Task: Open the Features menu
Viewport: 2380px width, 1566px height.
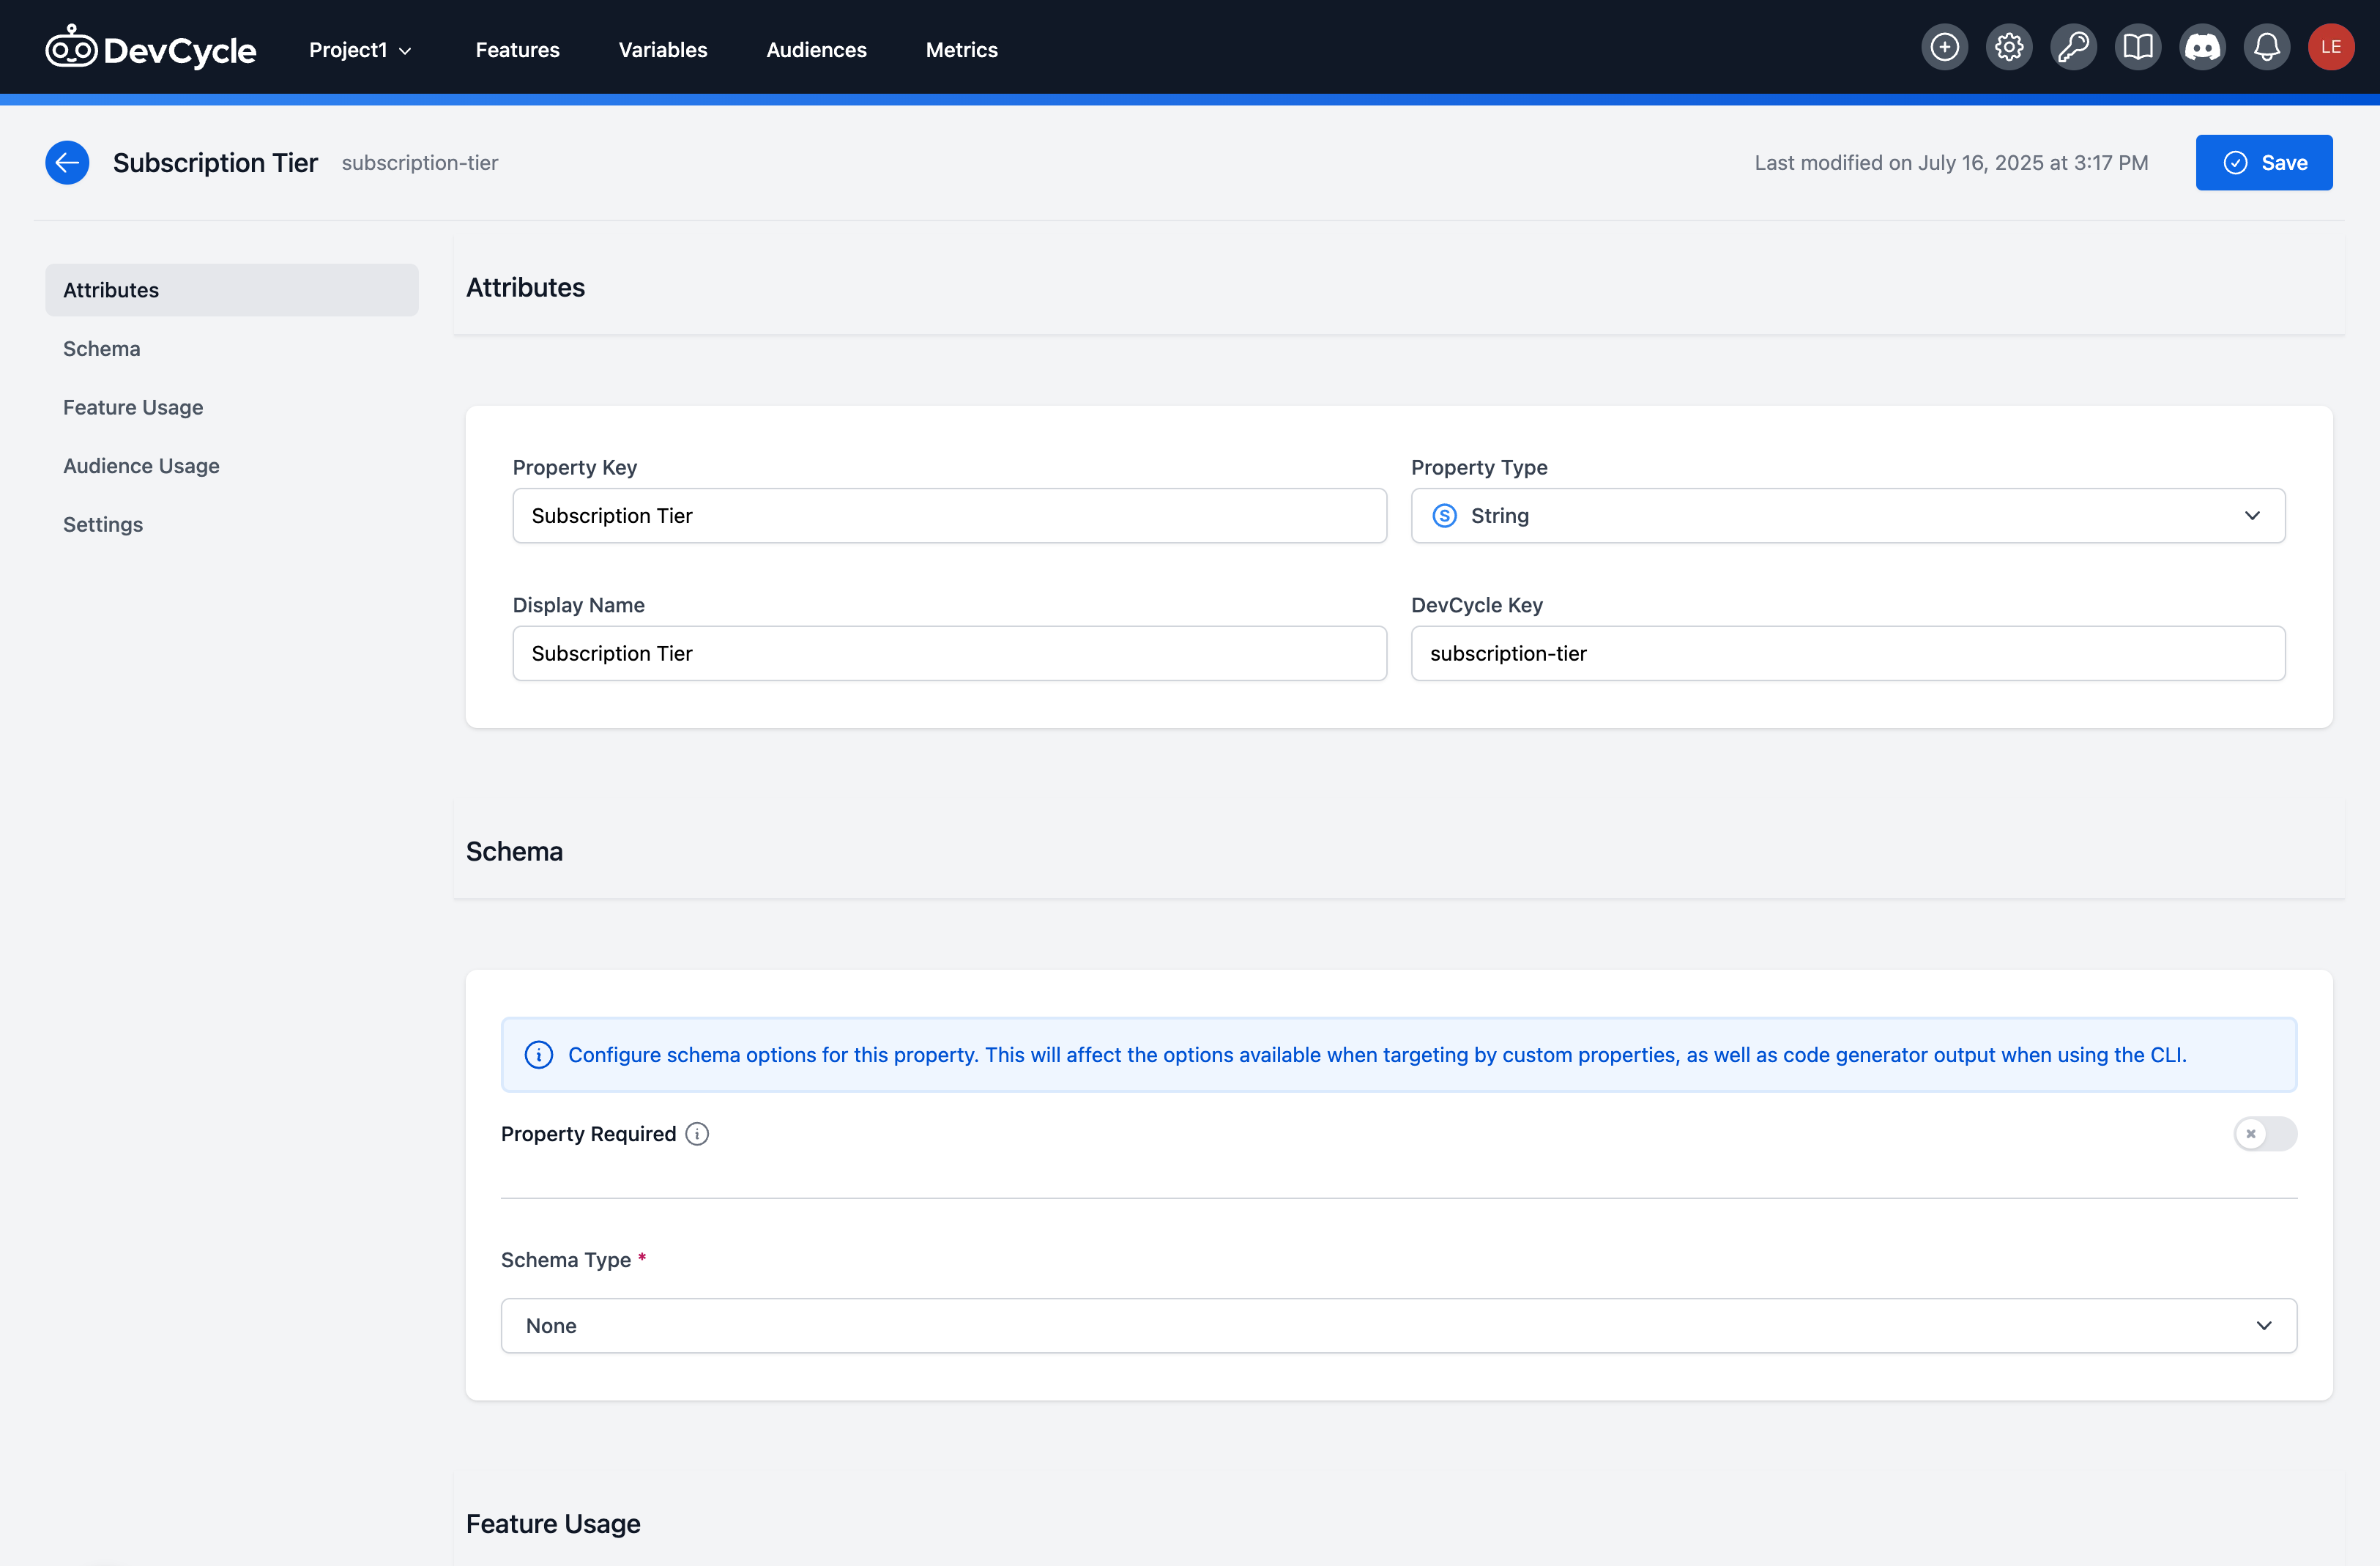Action: click(517, 49)
